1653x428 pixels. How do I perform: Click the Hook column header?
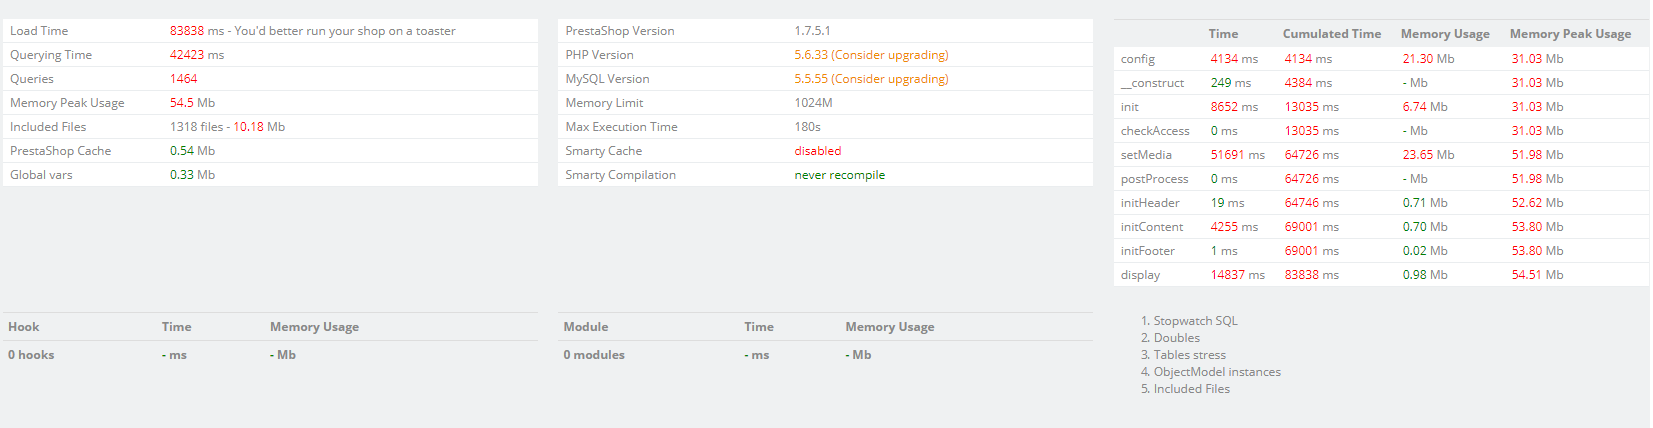point(24,327)
